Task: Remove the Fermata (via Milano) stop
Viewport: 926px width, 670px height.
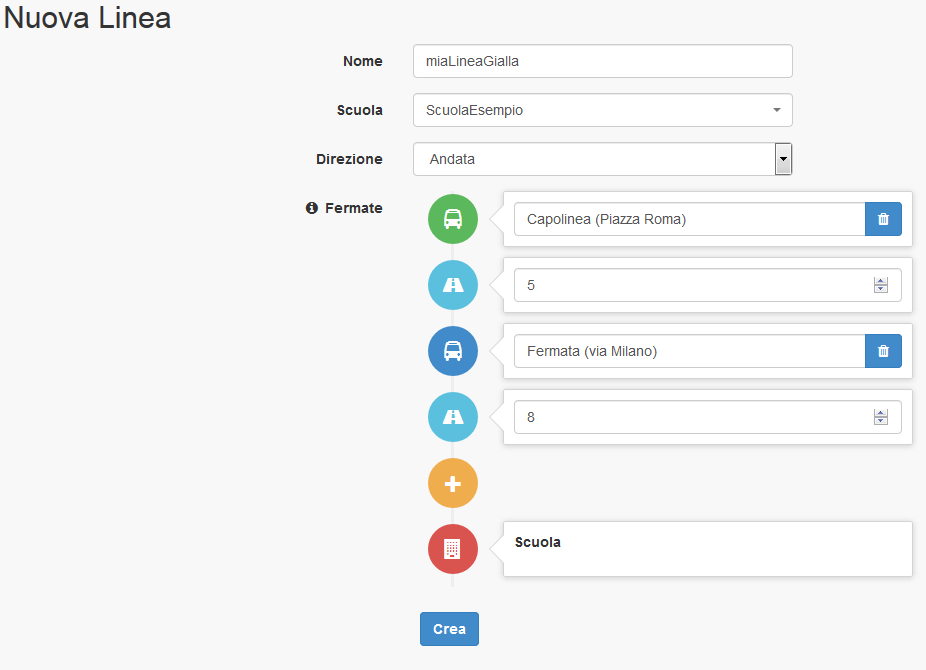Action: [883, 351]
